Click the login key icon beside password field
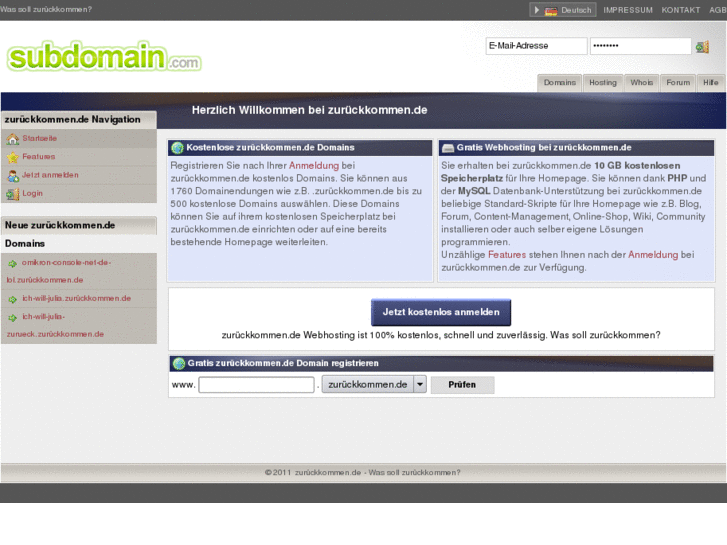 coord(702,46)
